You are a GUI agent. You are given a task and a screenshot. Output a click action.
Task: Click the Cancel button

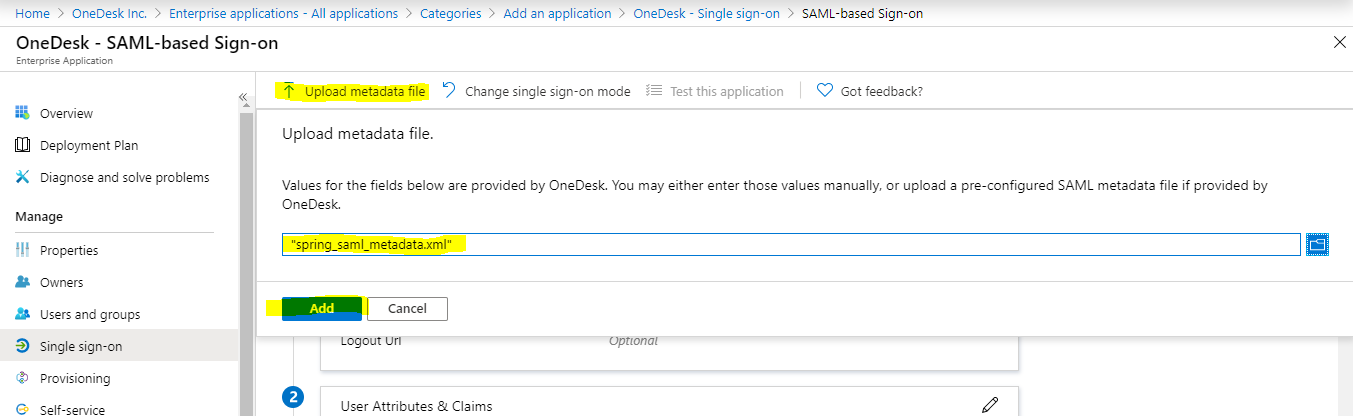point(407,308)
